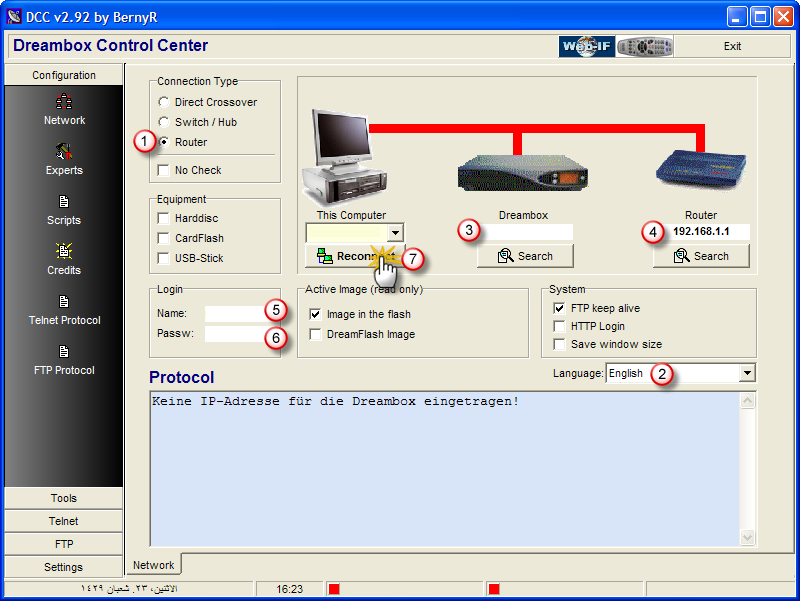Expand This Computer IP dropdown
The image size is (800, 601).
click(395, 233)
